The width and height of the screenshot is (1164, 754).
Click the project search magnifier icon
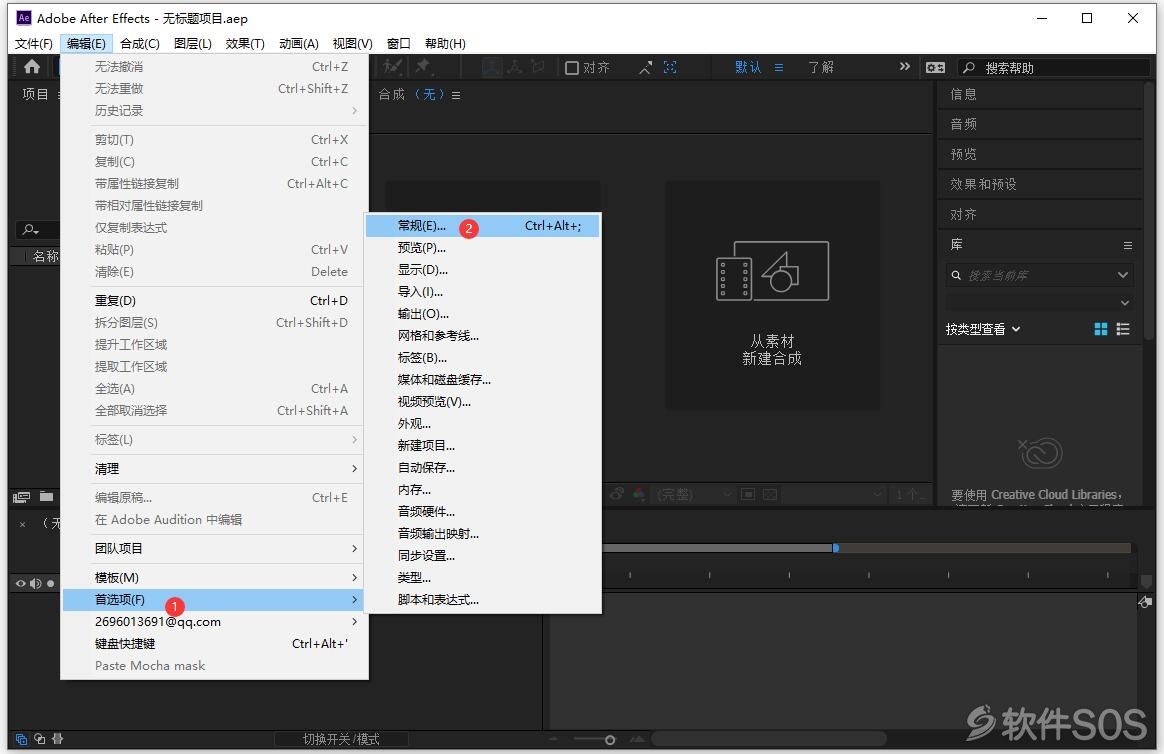coord(30,229)
